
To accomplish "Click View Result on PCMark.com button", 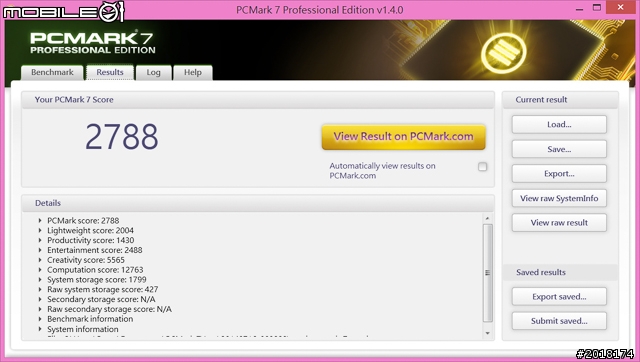I will pos(403,136).
